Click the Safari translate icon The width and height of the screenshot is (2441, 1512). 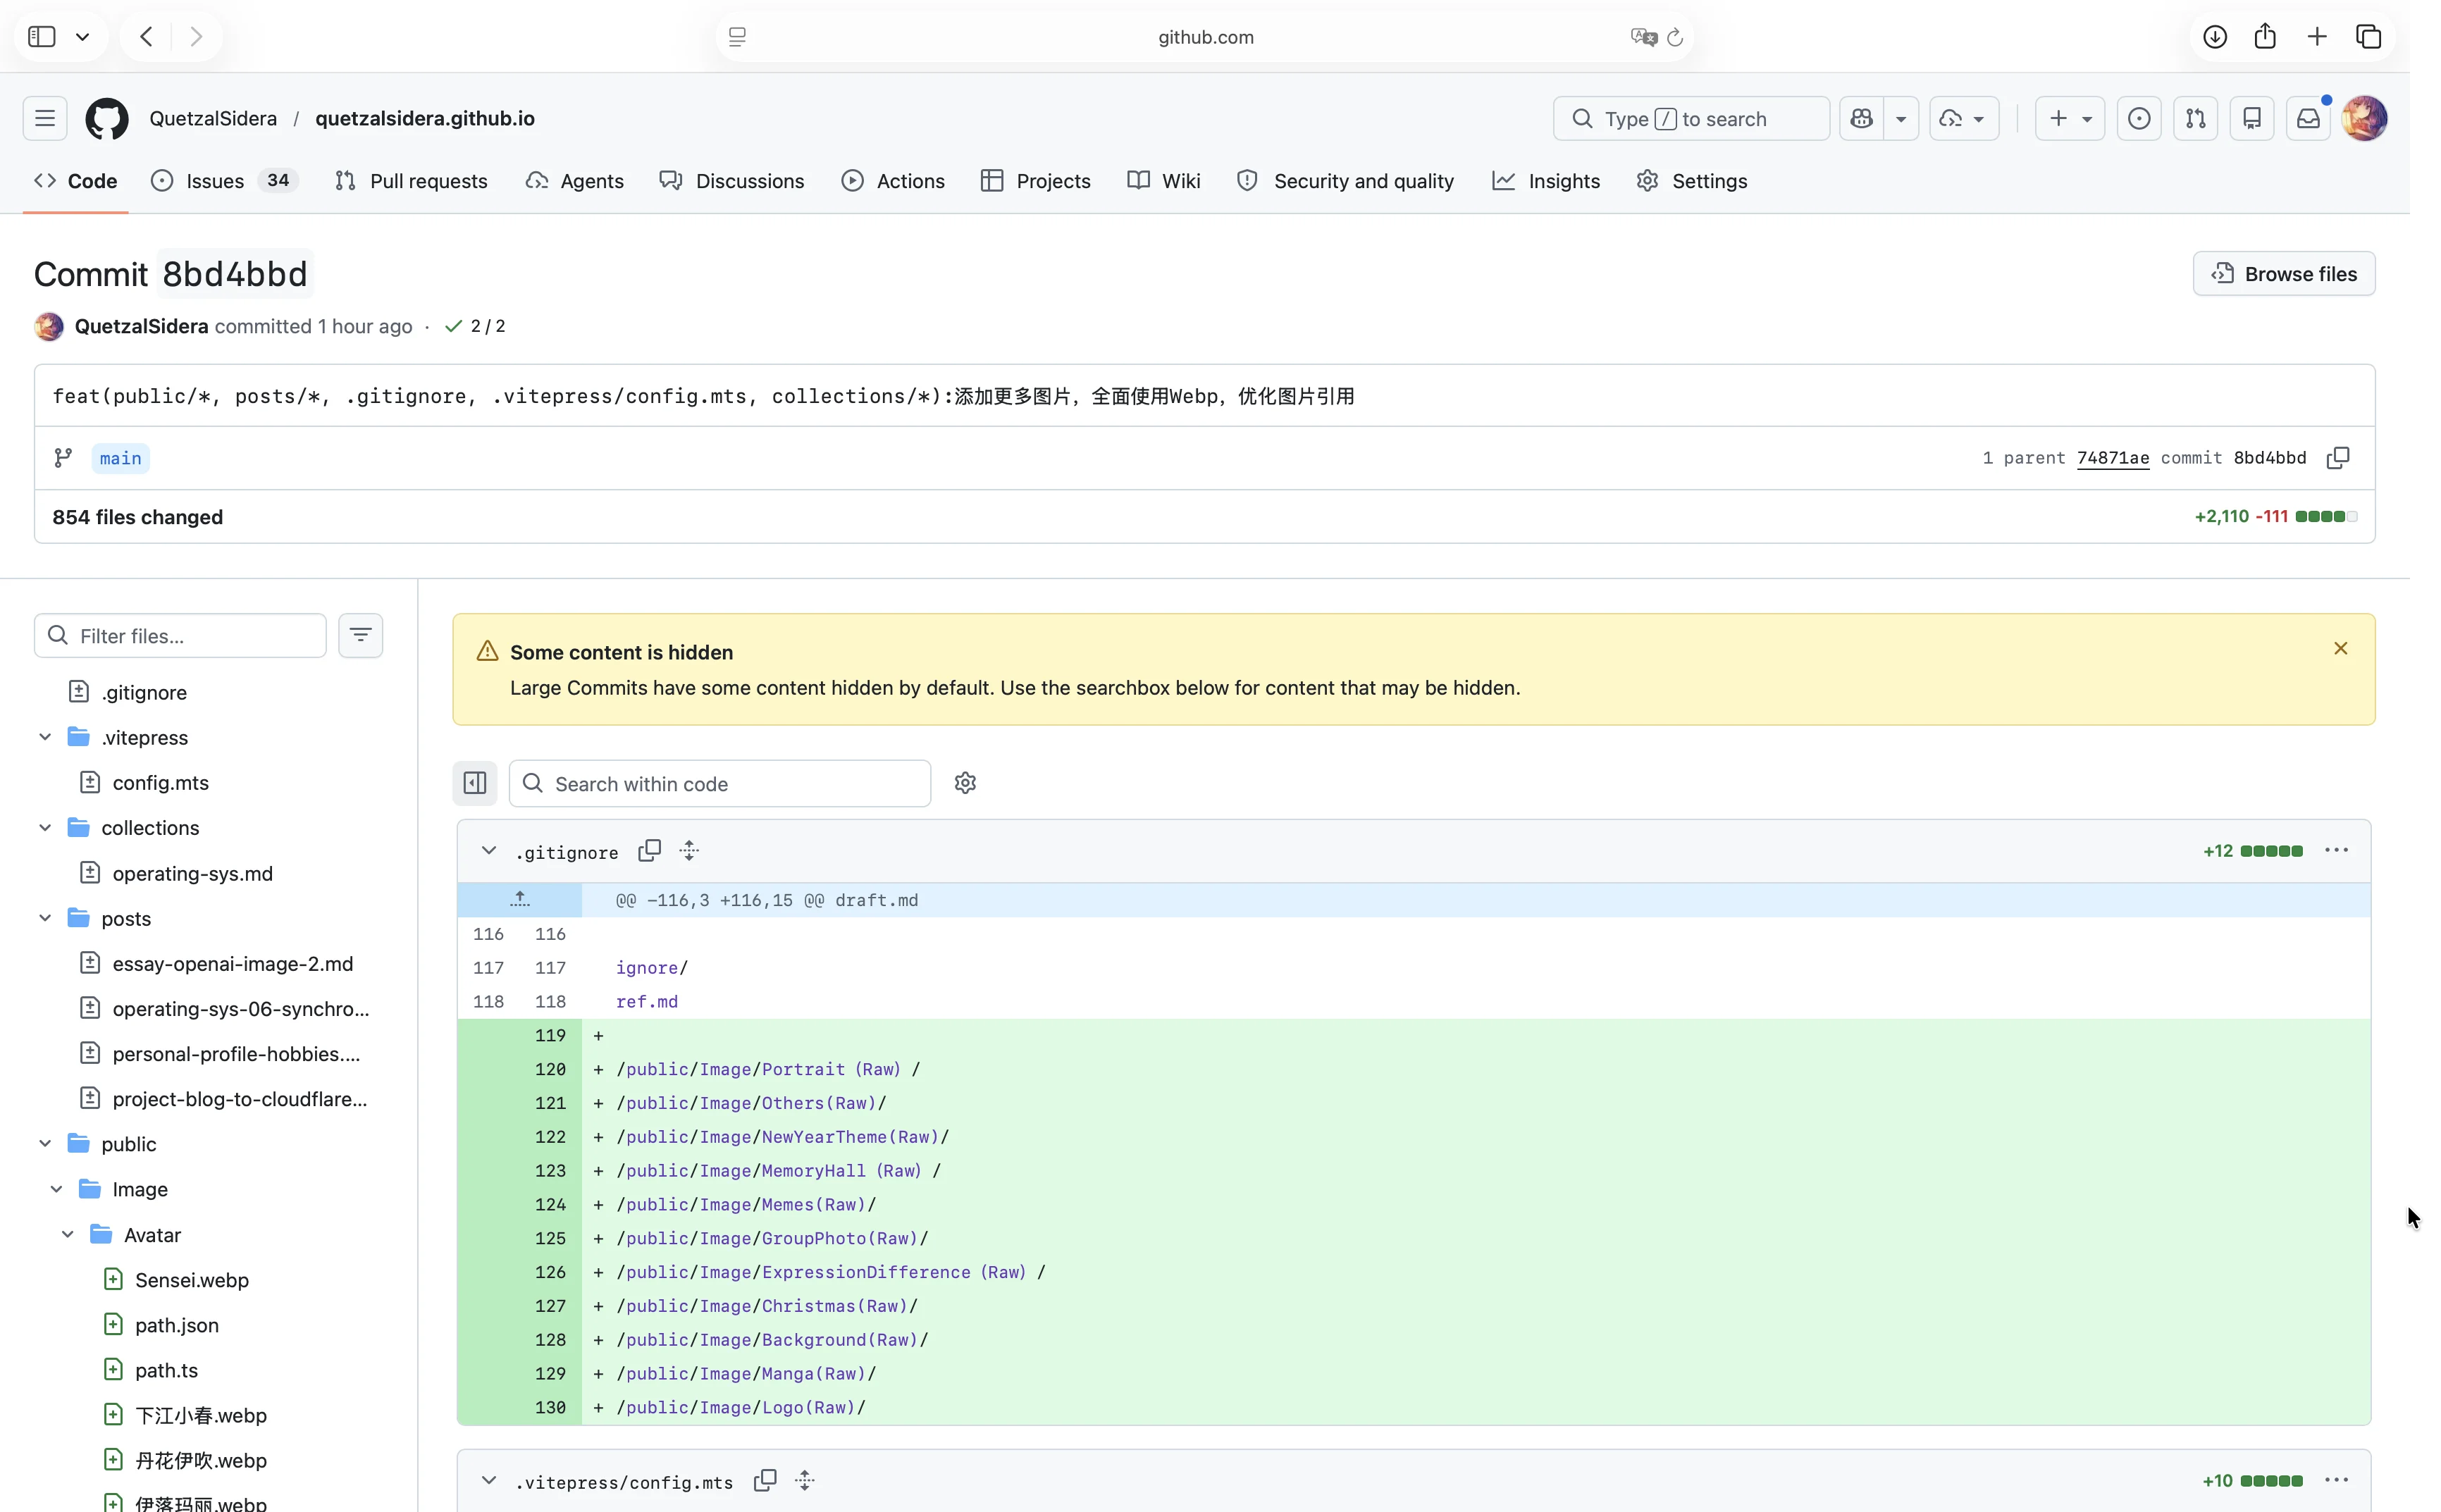click(1643, 37)
